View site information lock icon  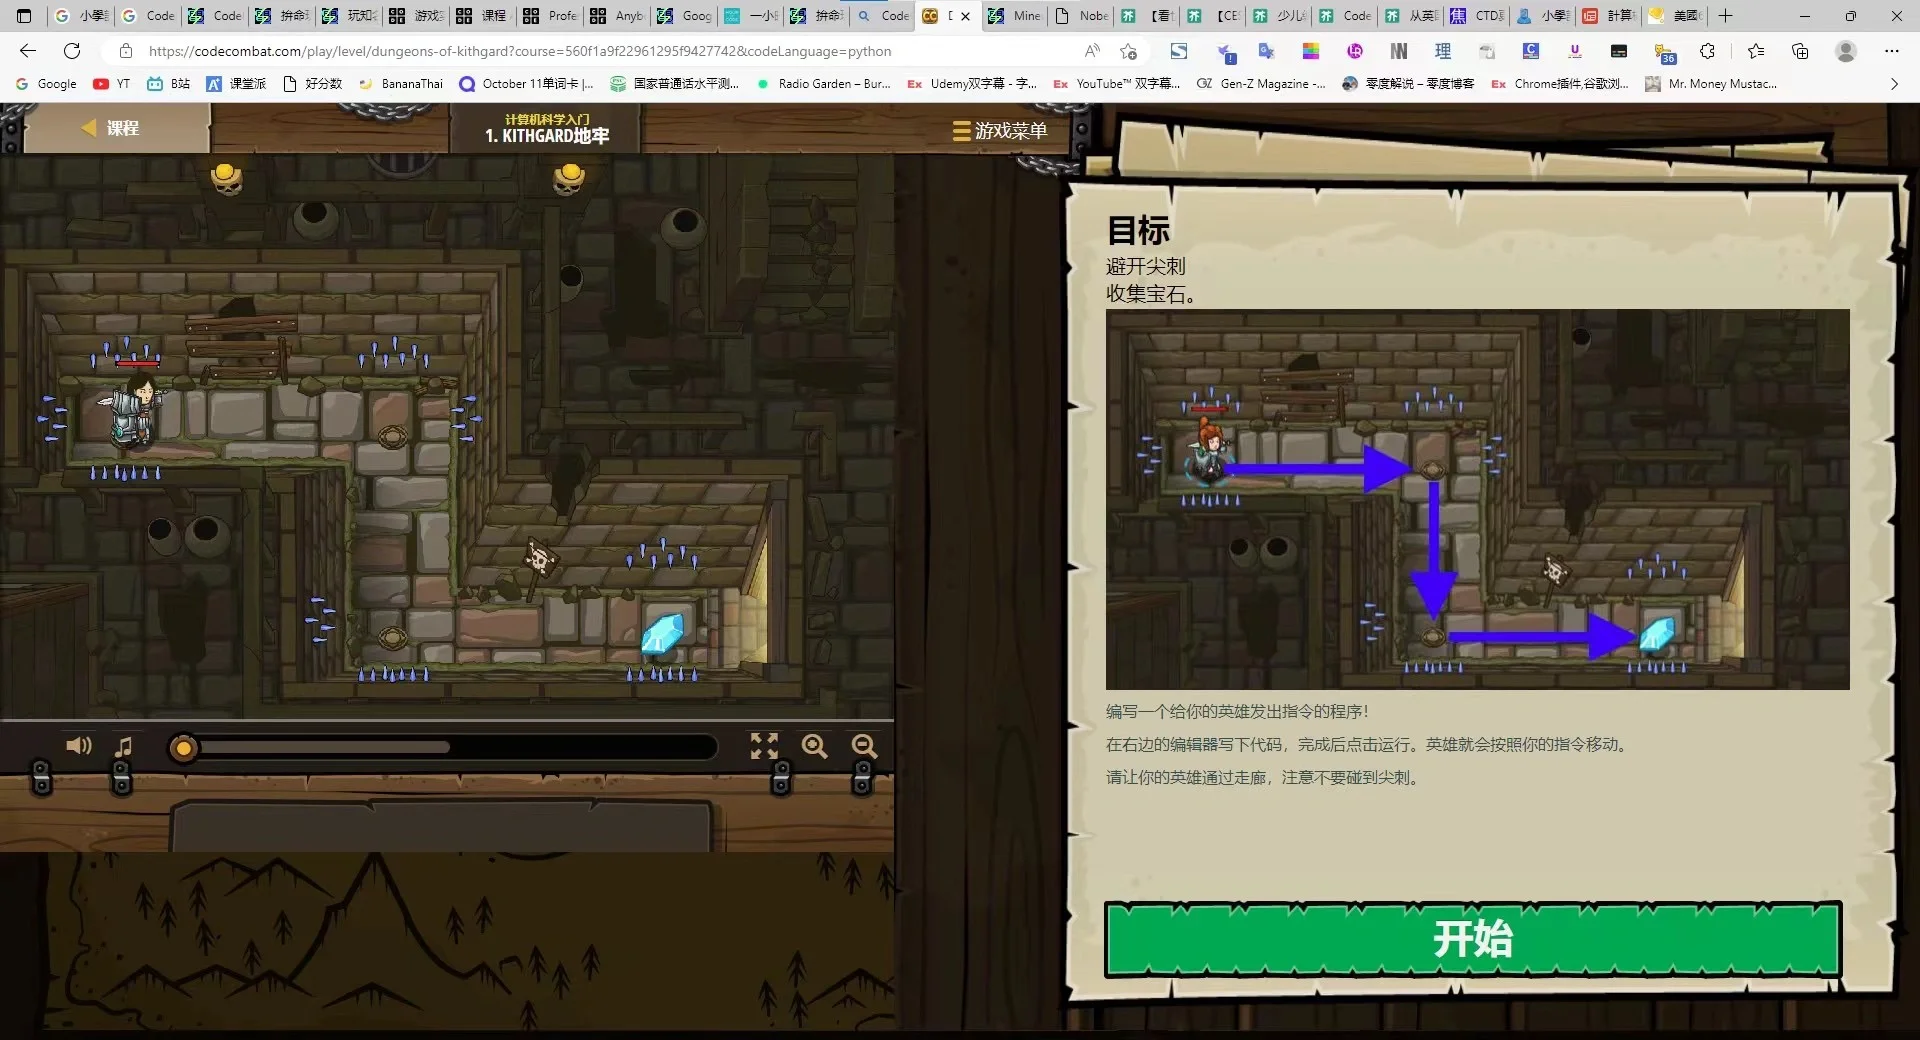[125, 51]
